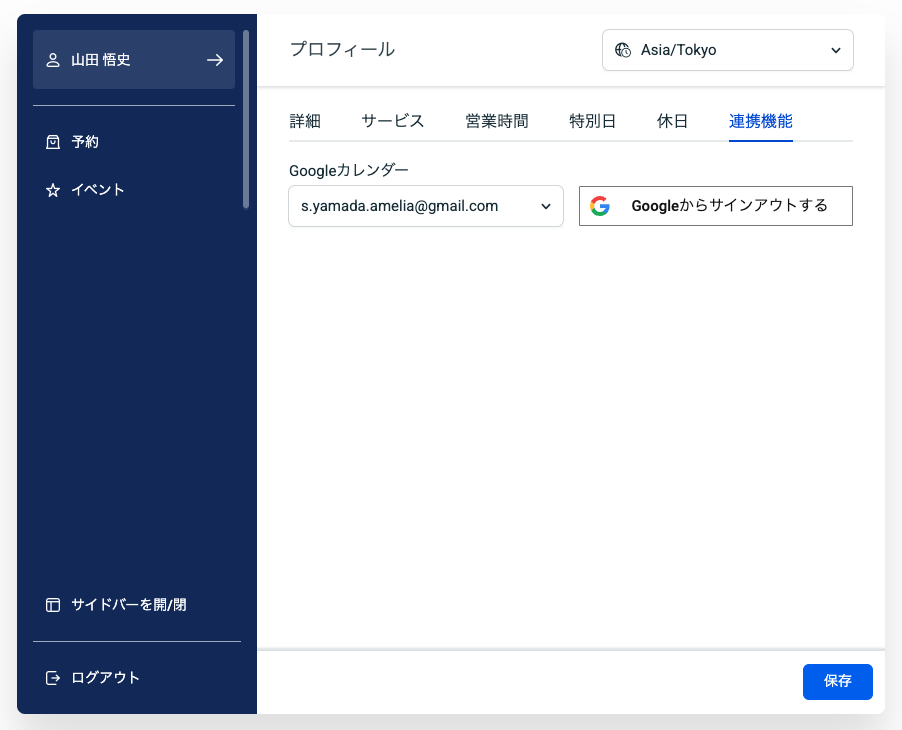Click the sidebar open/close panel icon
The height and width of the screenshot is (730, 902).
[x=53, y=605]
